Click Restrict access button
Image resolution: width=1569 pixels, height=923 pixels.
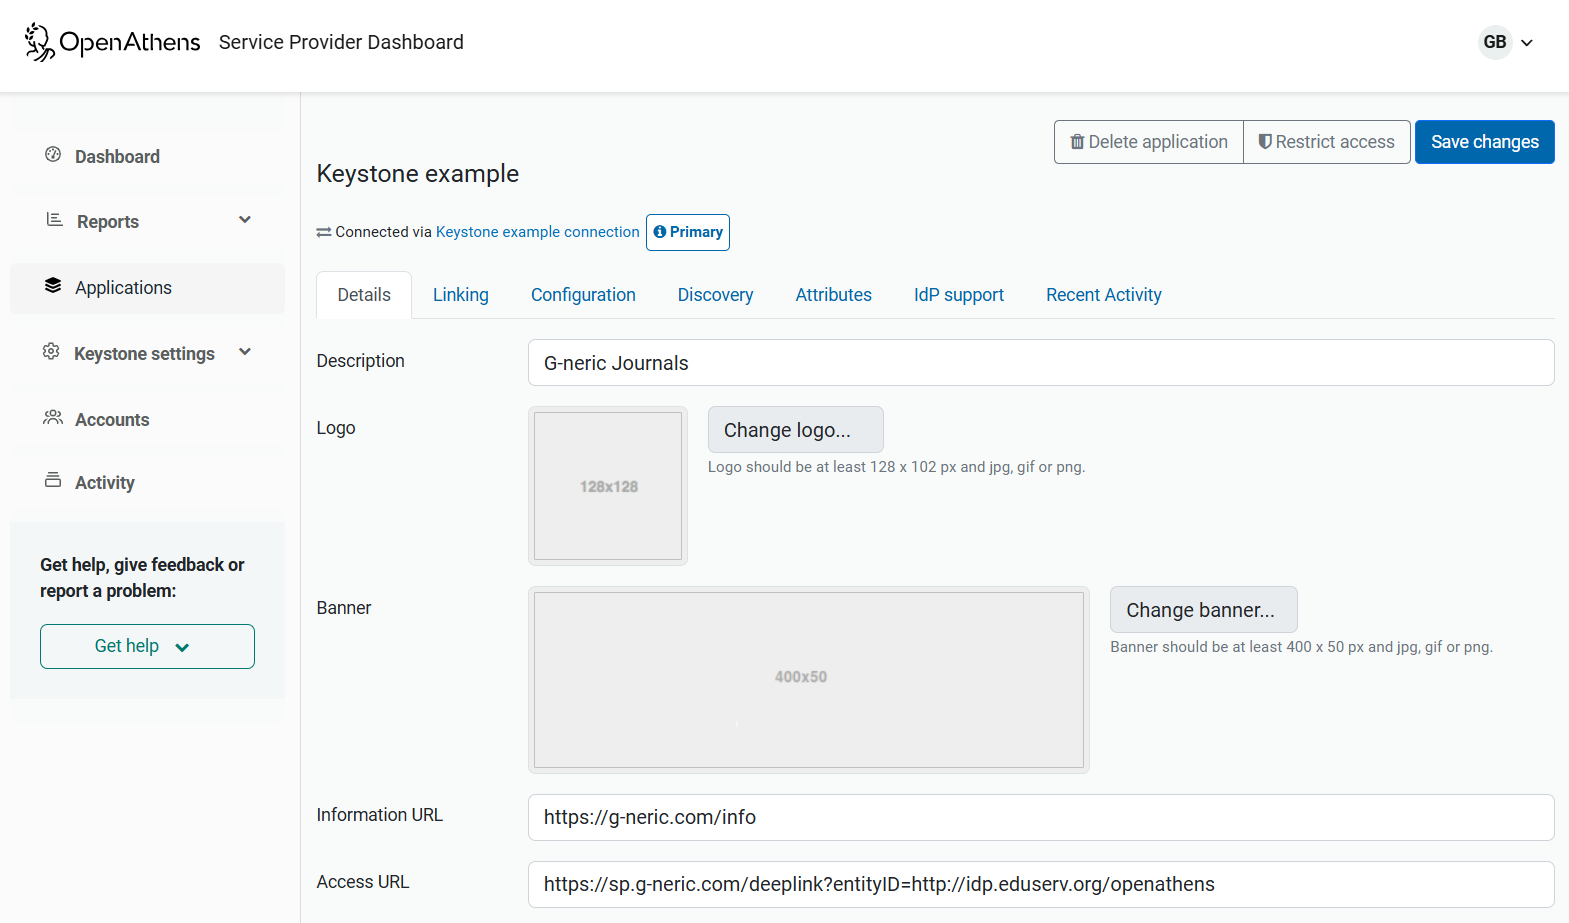(x=1327, y=142)
